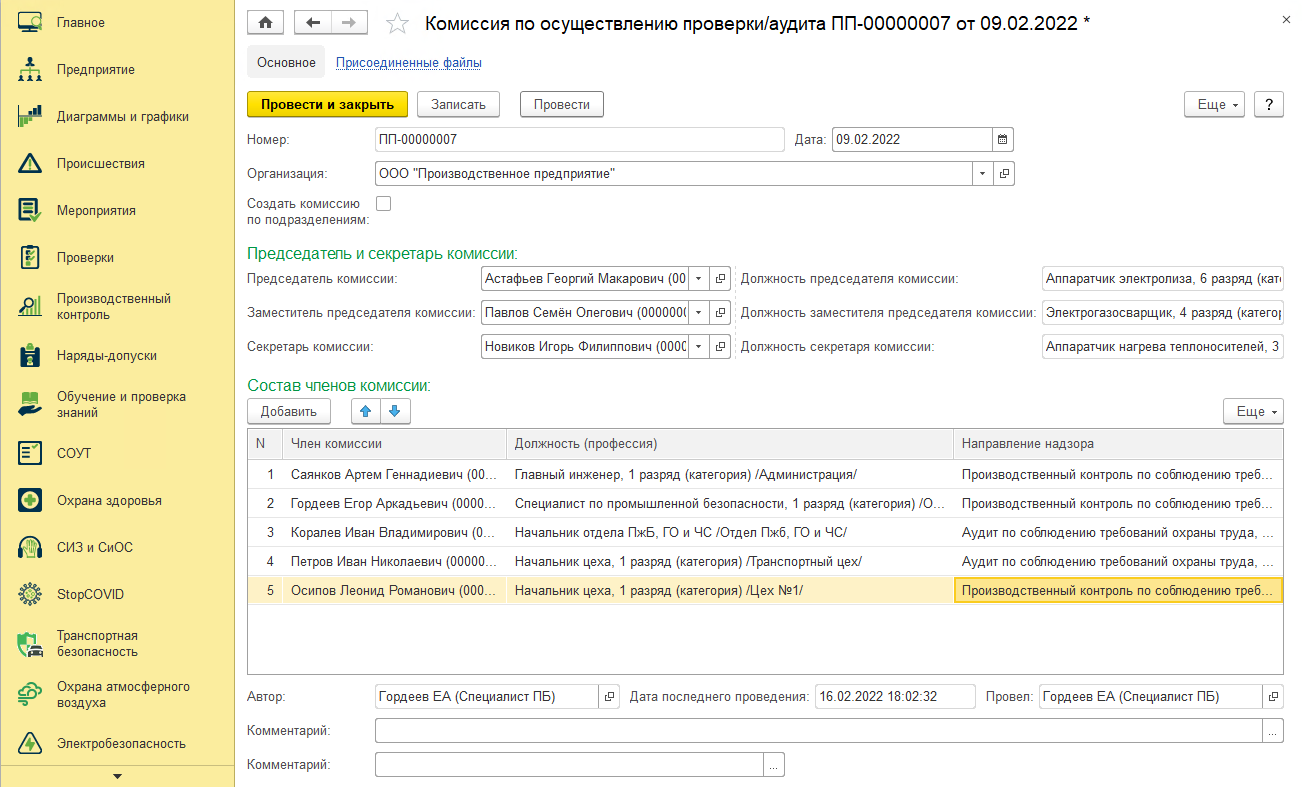
Task: Open the Происшествия warning icon
Action: point(29,163)
